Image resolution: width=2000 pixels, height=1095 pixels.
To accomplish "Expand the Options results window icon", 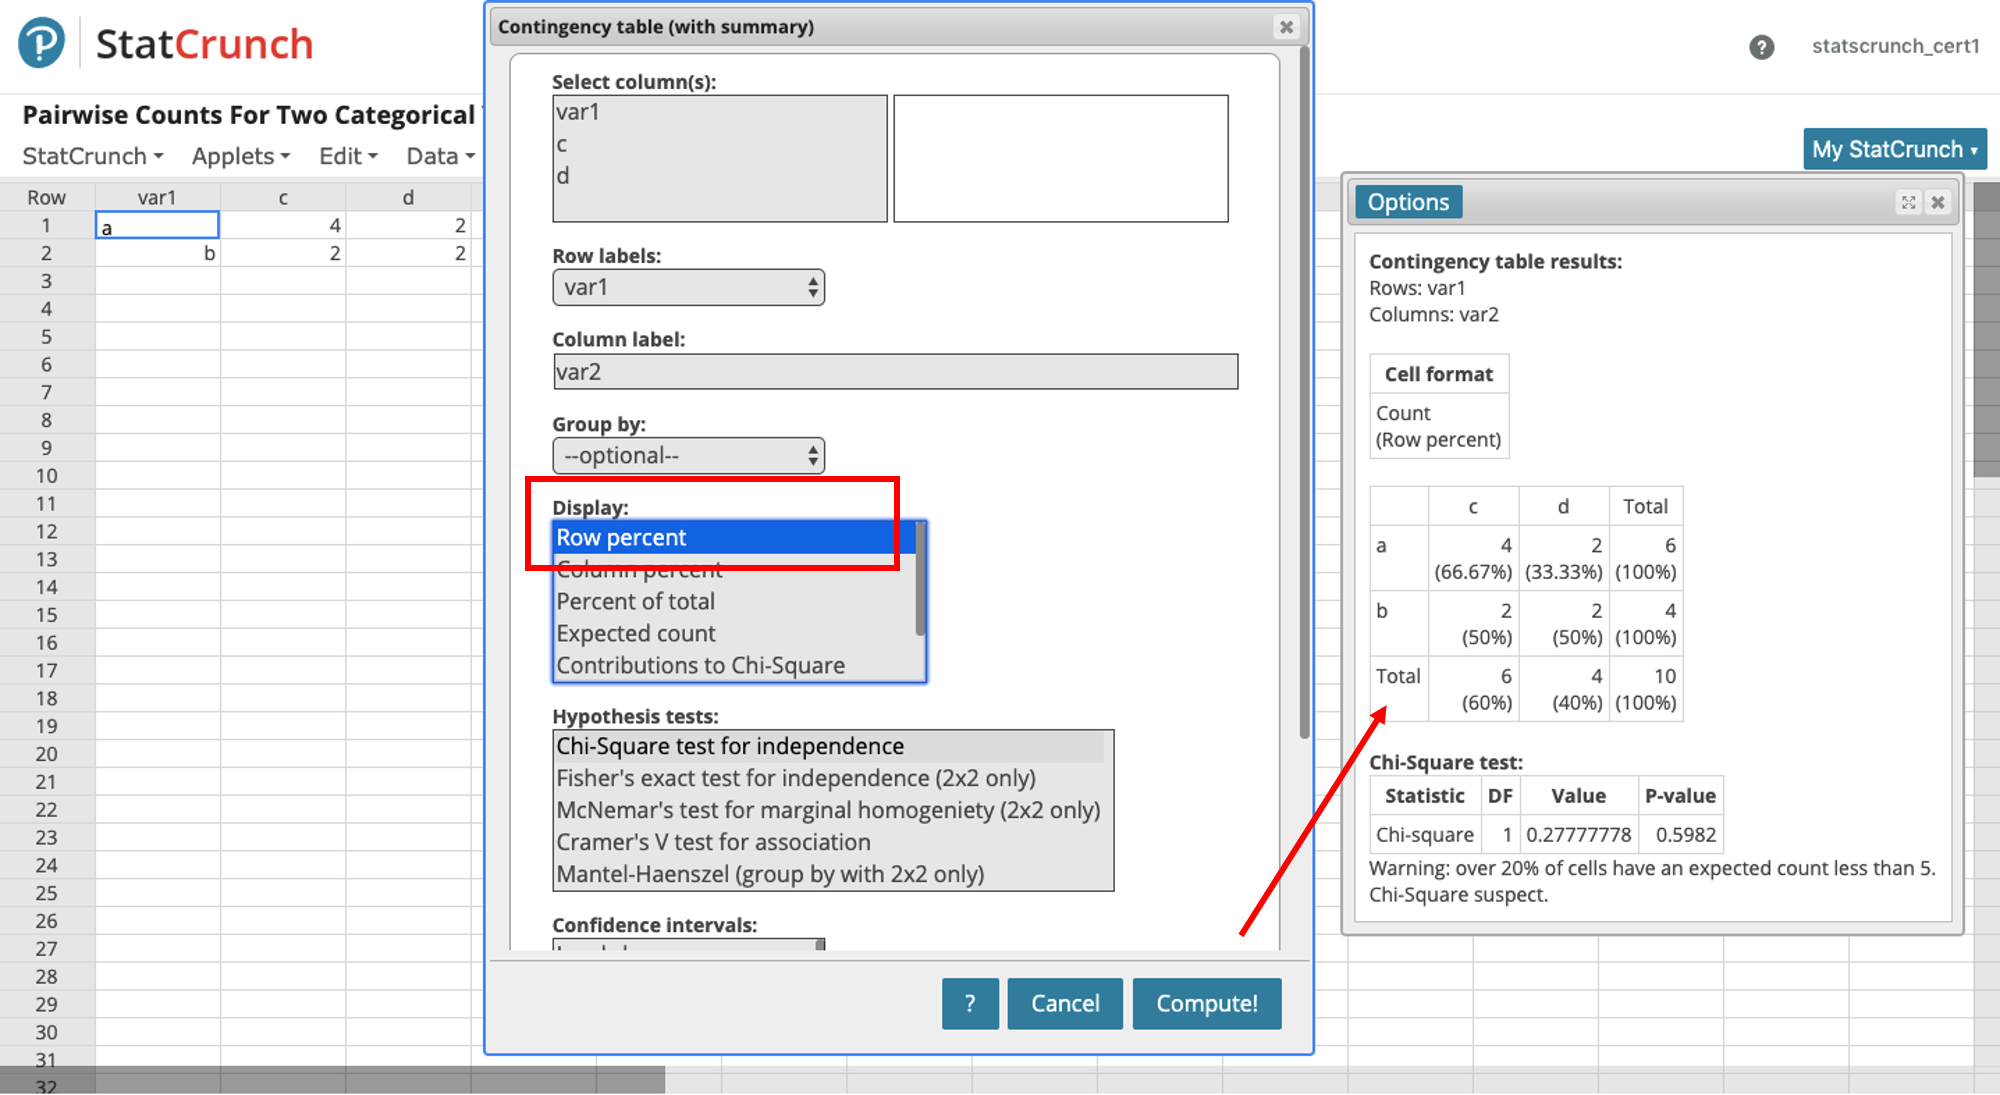I will (x=1908, y=202).
